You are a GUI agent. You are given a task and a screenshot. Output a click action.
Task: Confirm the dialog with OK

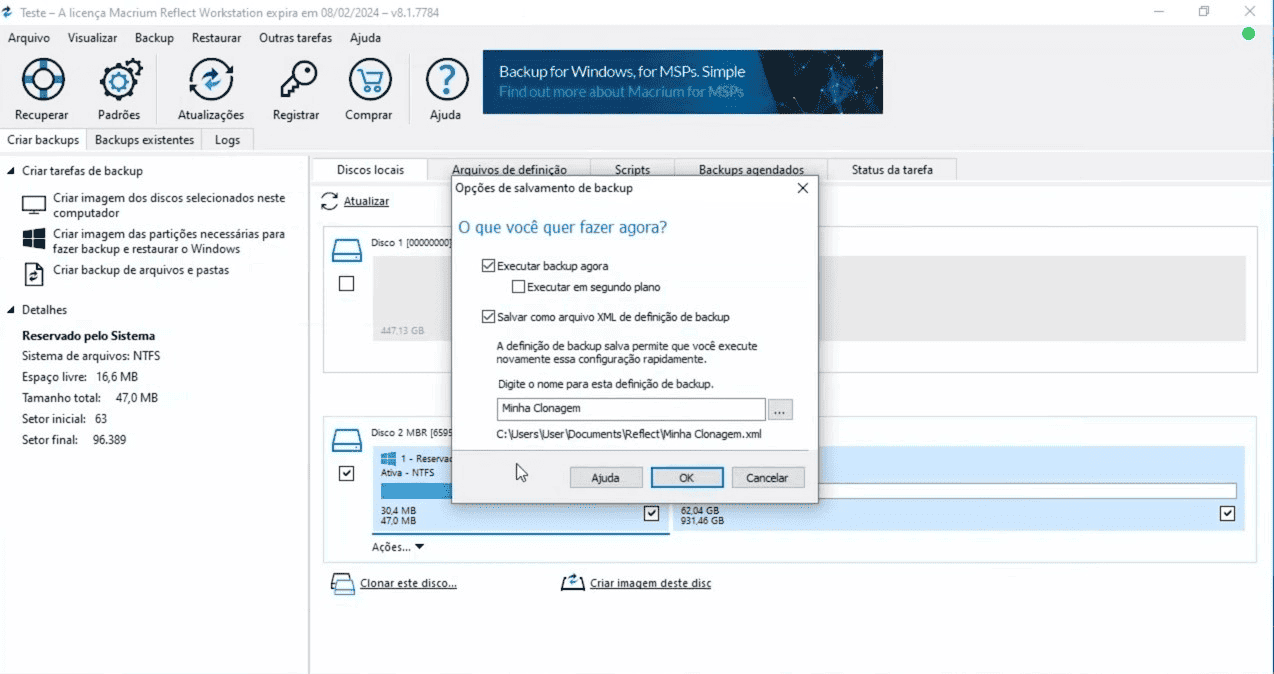point(686,478)
